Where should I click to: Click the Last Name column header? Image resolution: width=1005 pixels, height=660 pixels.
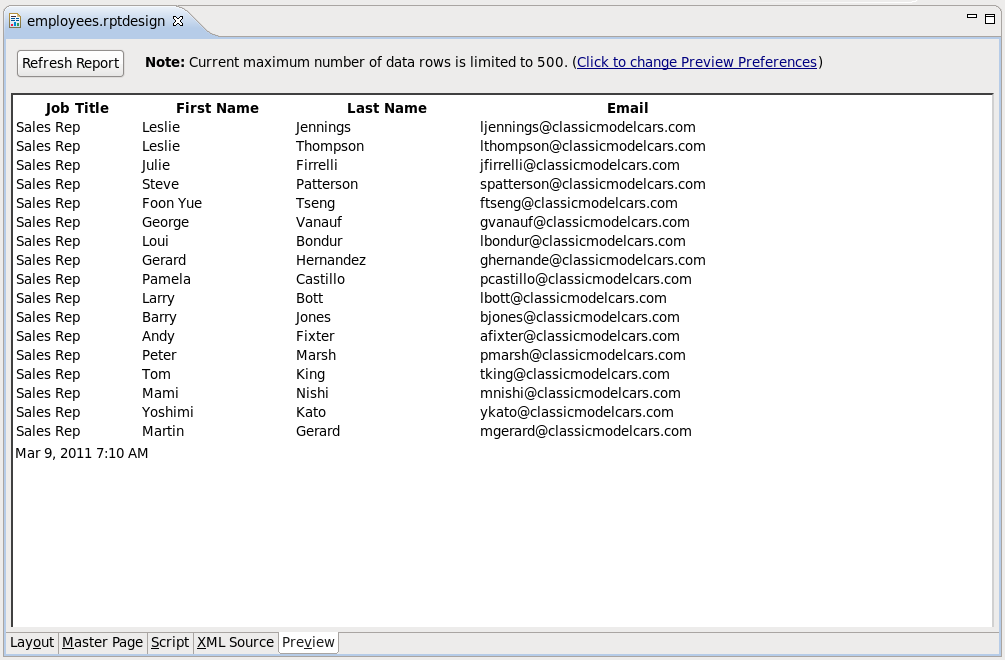[386, 108]
